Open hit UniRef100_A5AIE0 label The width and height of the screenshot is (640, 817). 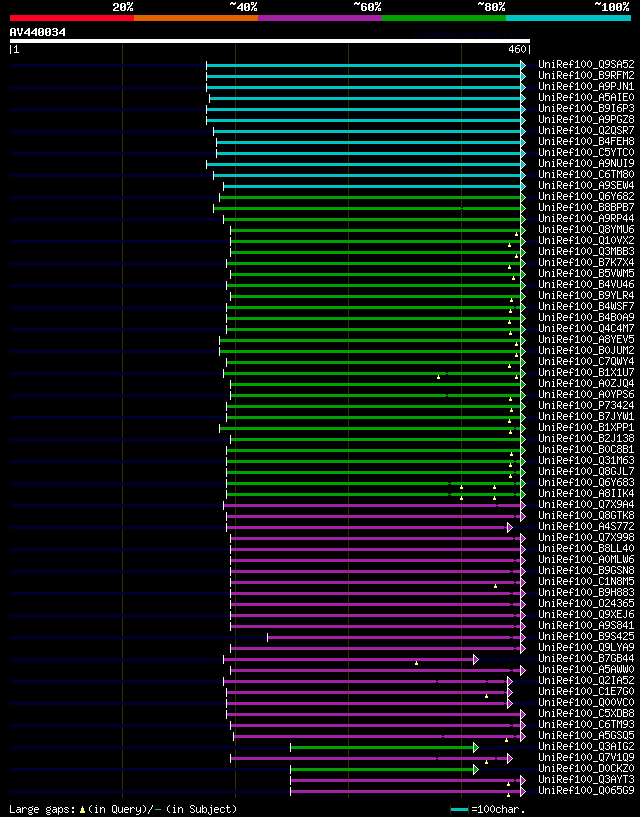click(586, 97)
